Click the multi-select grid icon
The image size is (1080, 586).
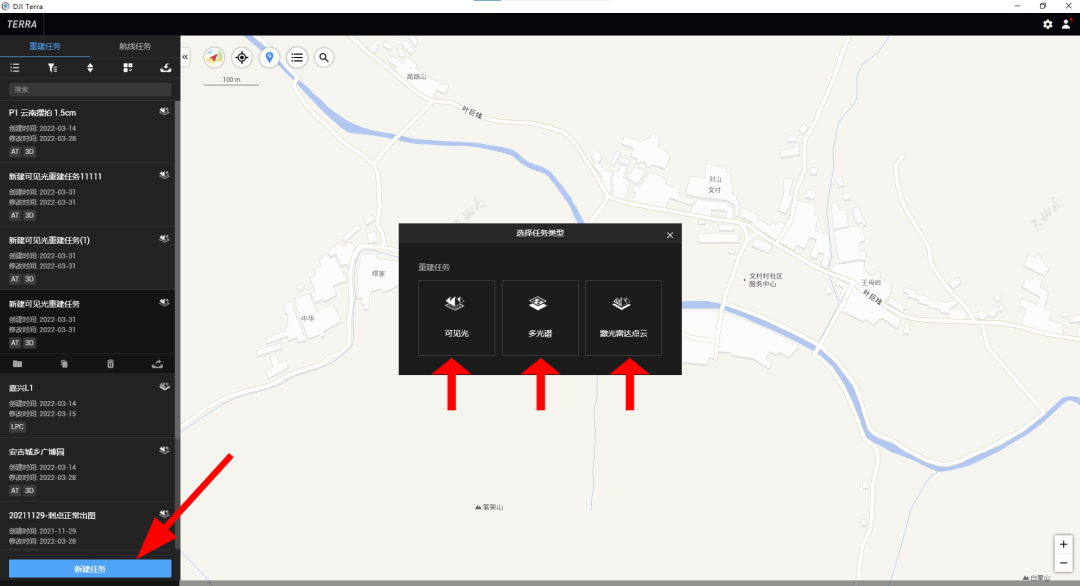point(127,67)
